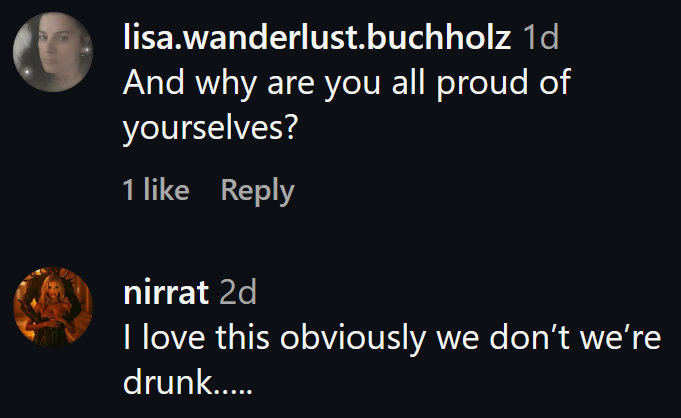Click the 1d timestamp on Lisa's comment
The width and height of the screenshot is (681, 418).
[541, 38]
